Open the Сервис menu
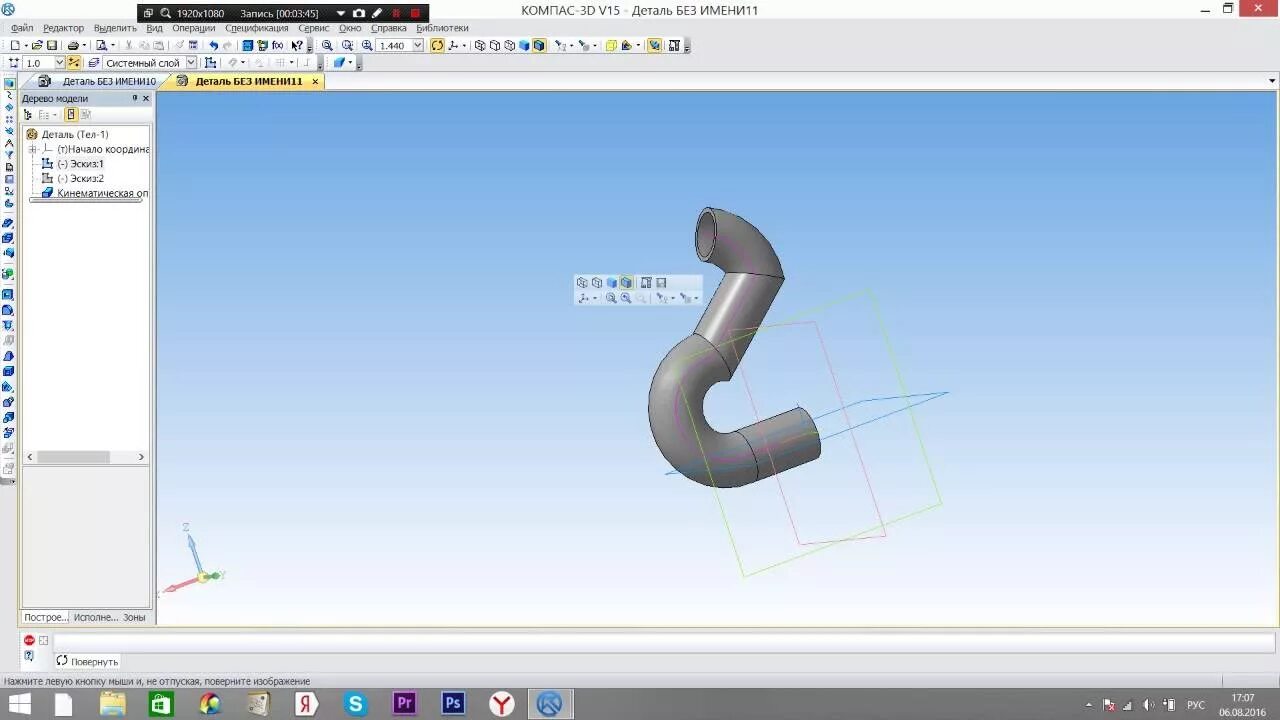This screenshot has width=1280, height=720. [x=313, y=28]
